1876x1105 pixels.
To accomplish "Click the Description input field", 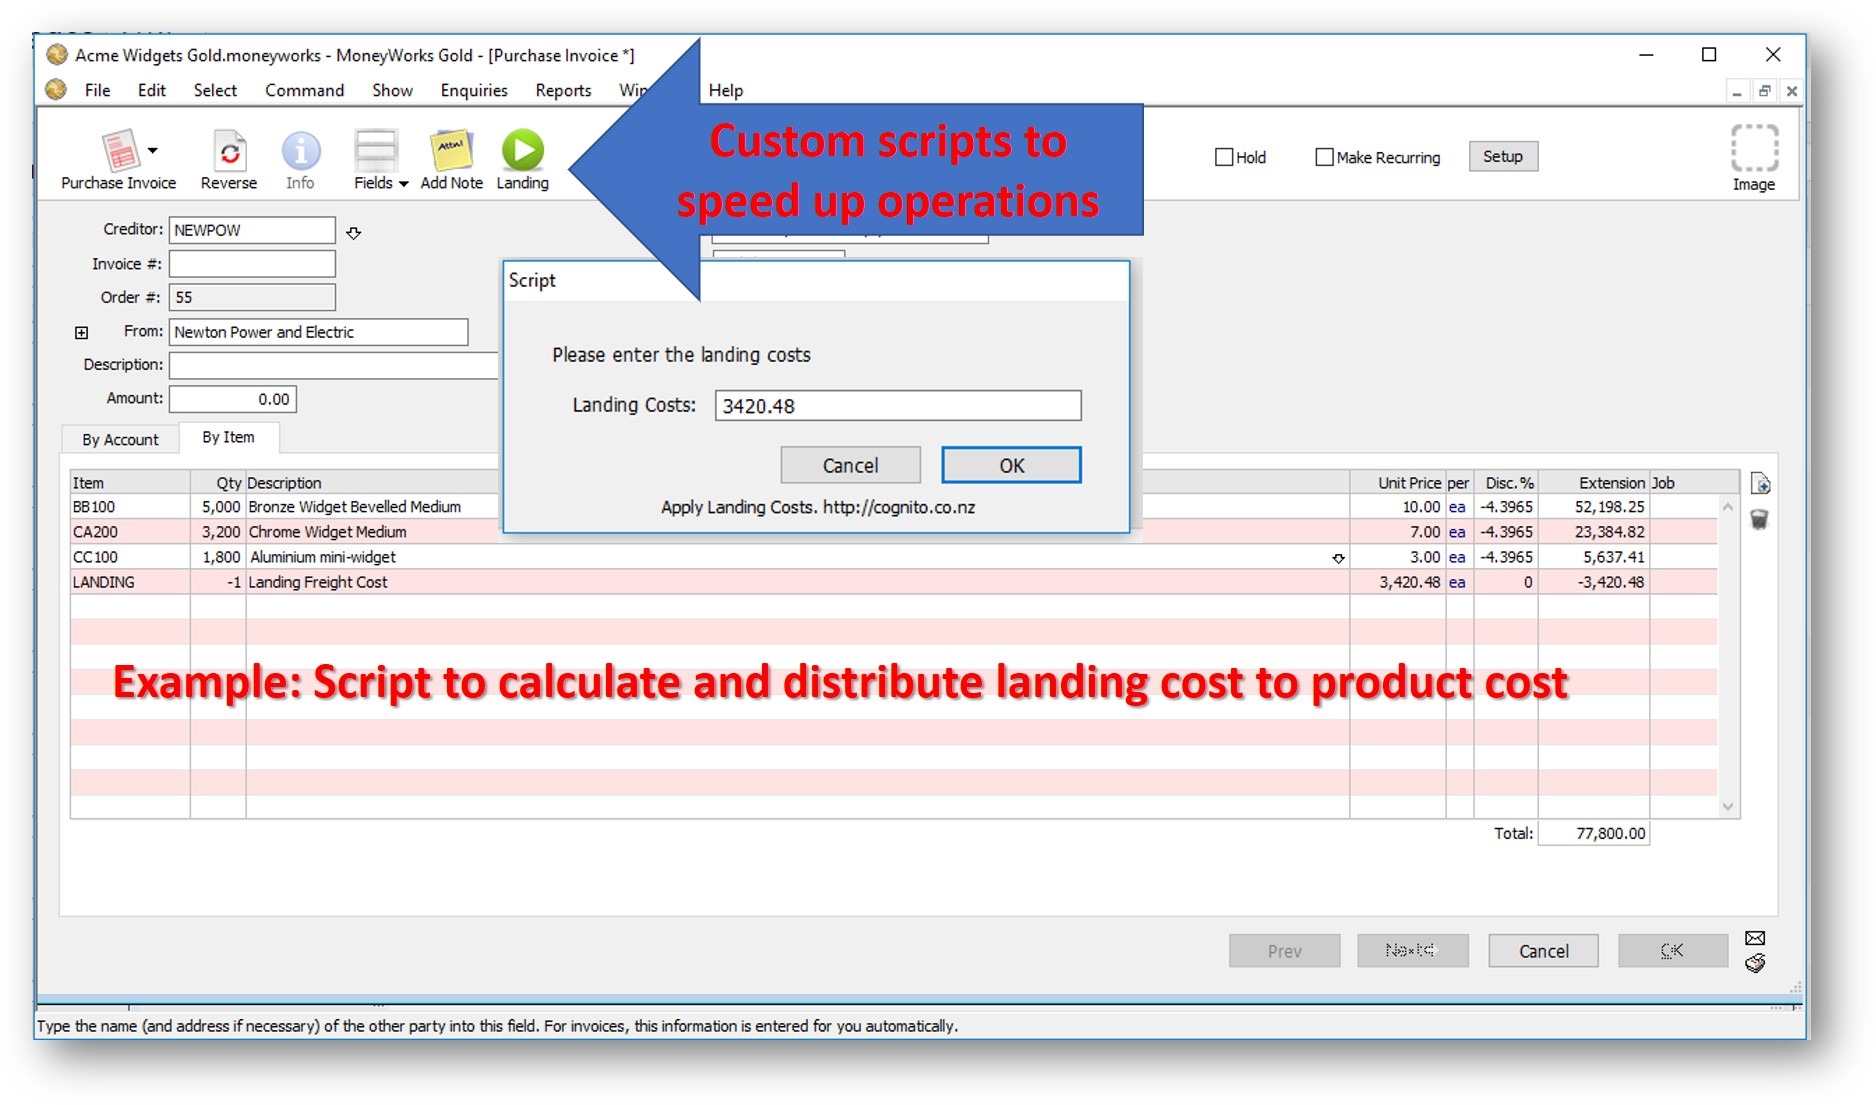I will (334, 365).
